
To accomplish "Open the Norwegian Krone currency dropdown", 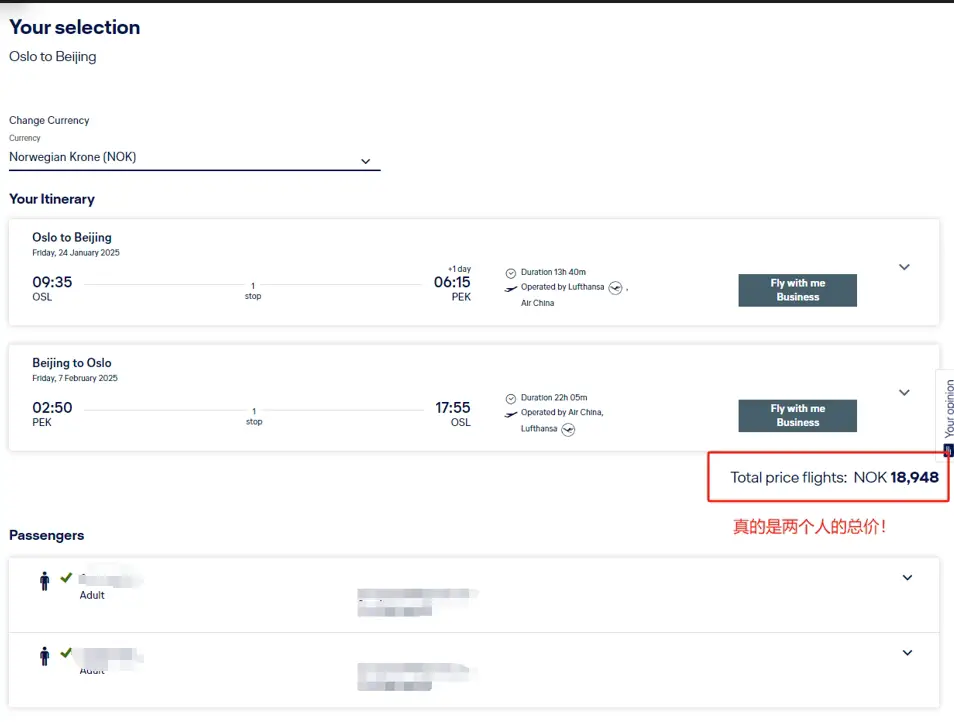I will pyautogui.click(x=365, y=160).
